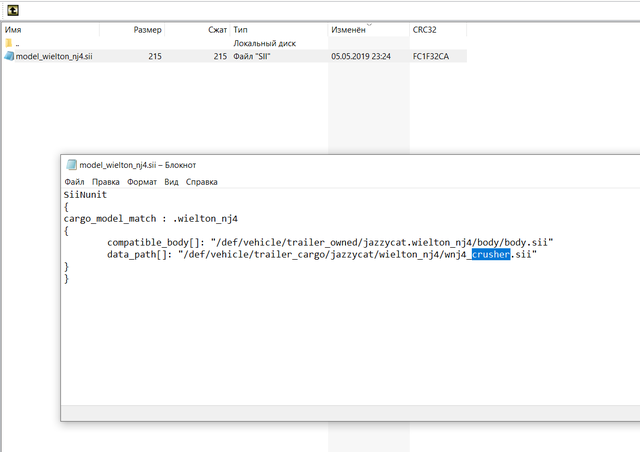Click the CRC32 column header
The height and width of the screenshot is (452, 640).
pyautogui.click(x=425, y=30)
